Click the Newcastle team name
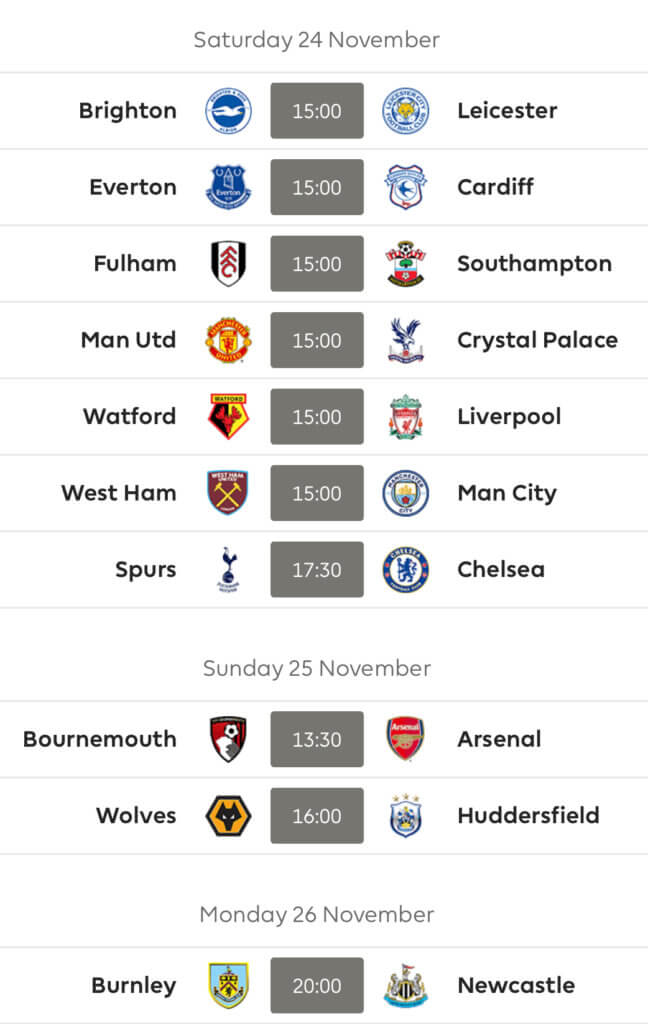648x1024 pixels. coord(516,985)
